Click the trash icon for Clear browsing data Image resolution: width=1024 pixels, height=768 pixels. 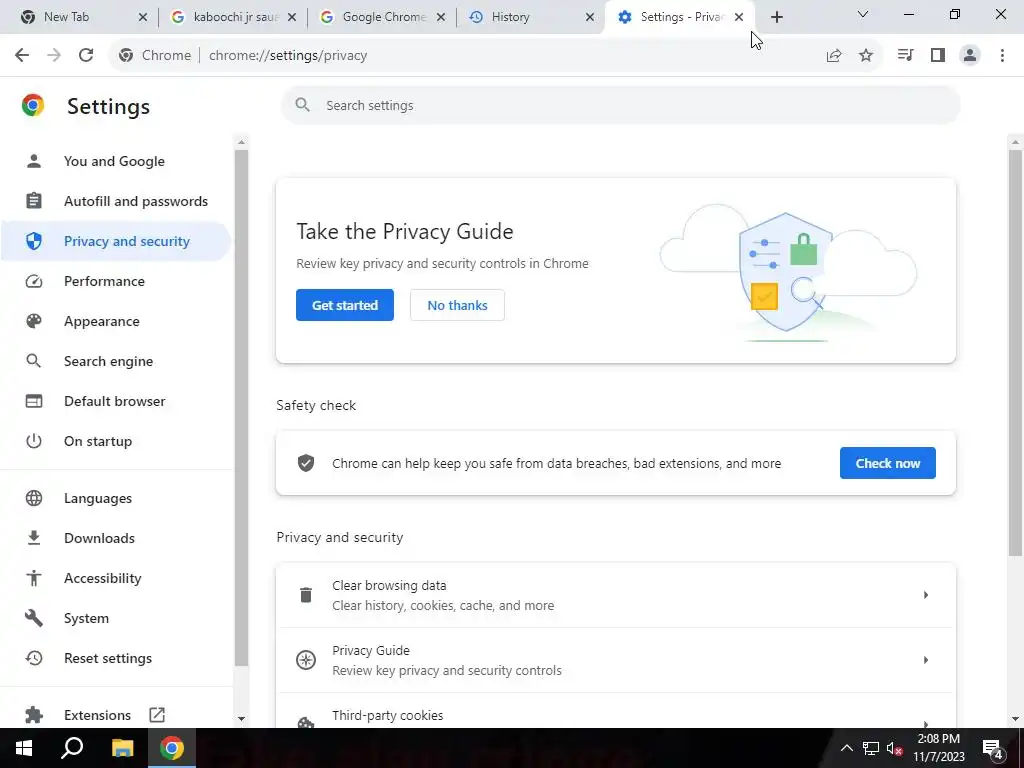point(306,595)
